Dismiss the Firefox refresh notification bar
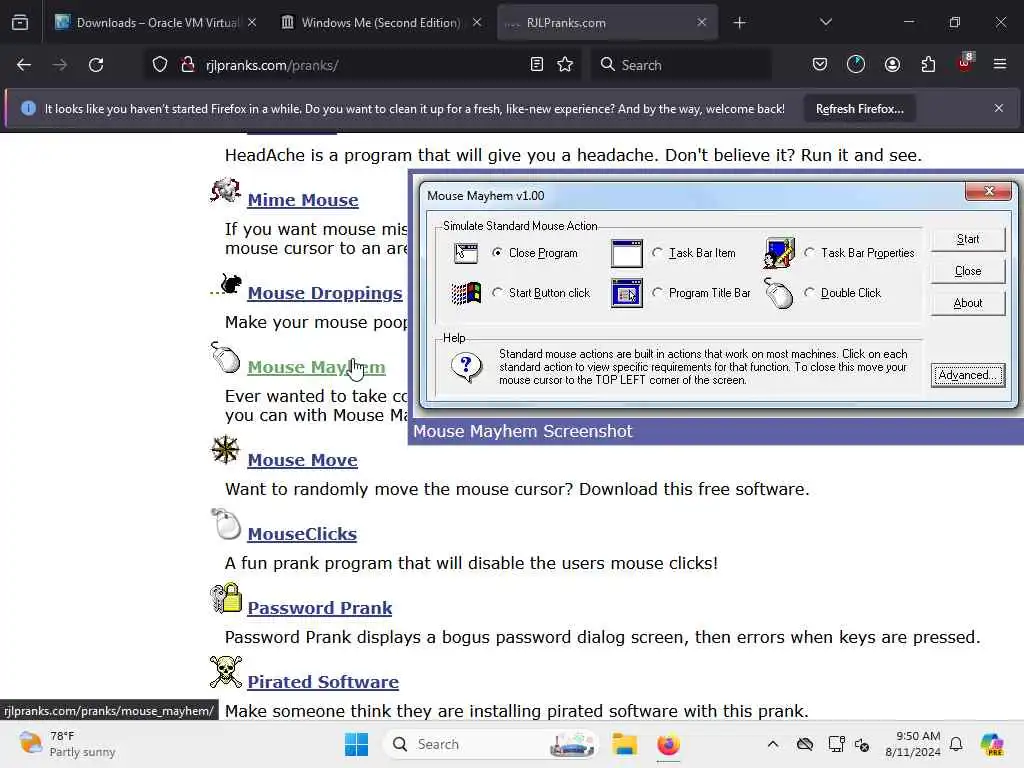The width and height of the screenshot is (1024, 768). click(x=999, y=108)
